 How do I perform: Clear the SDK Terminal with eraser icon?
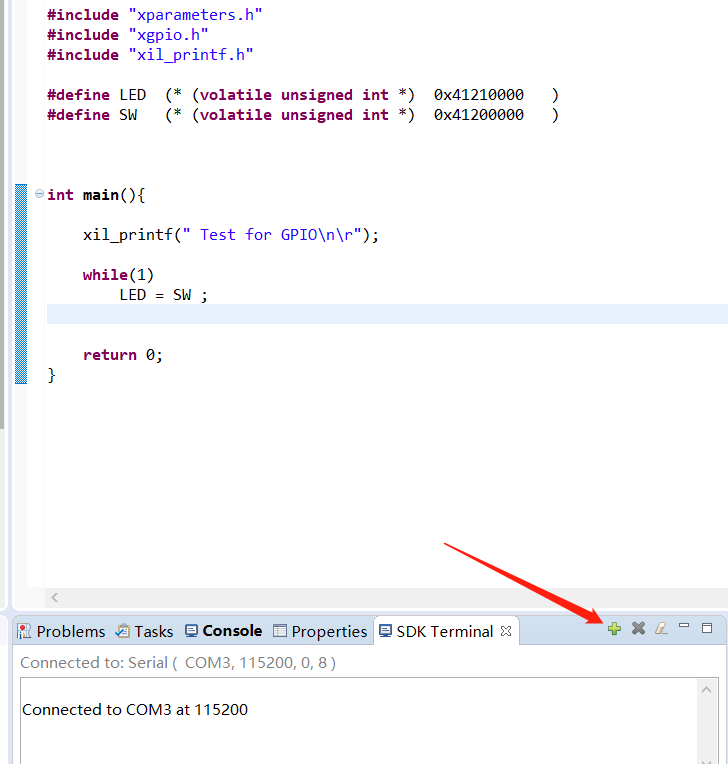pos(661,629)
